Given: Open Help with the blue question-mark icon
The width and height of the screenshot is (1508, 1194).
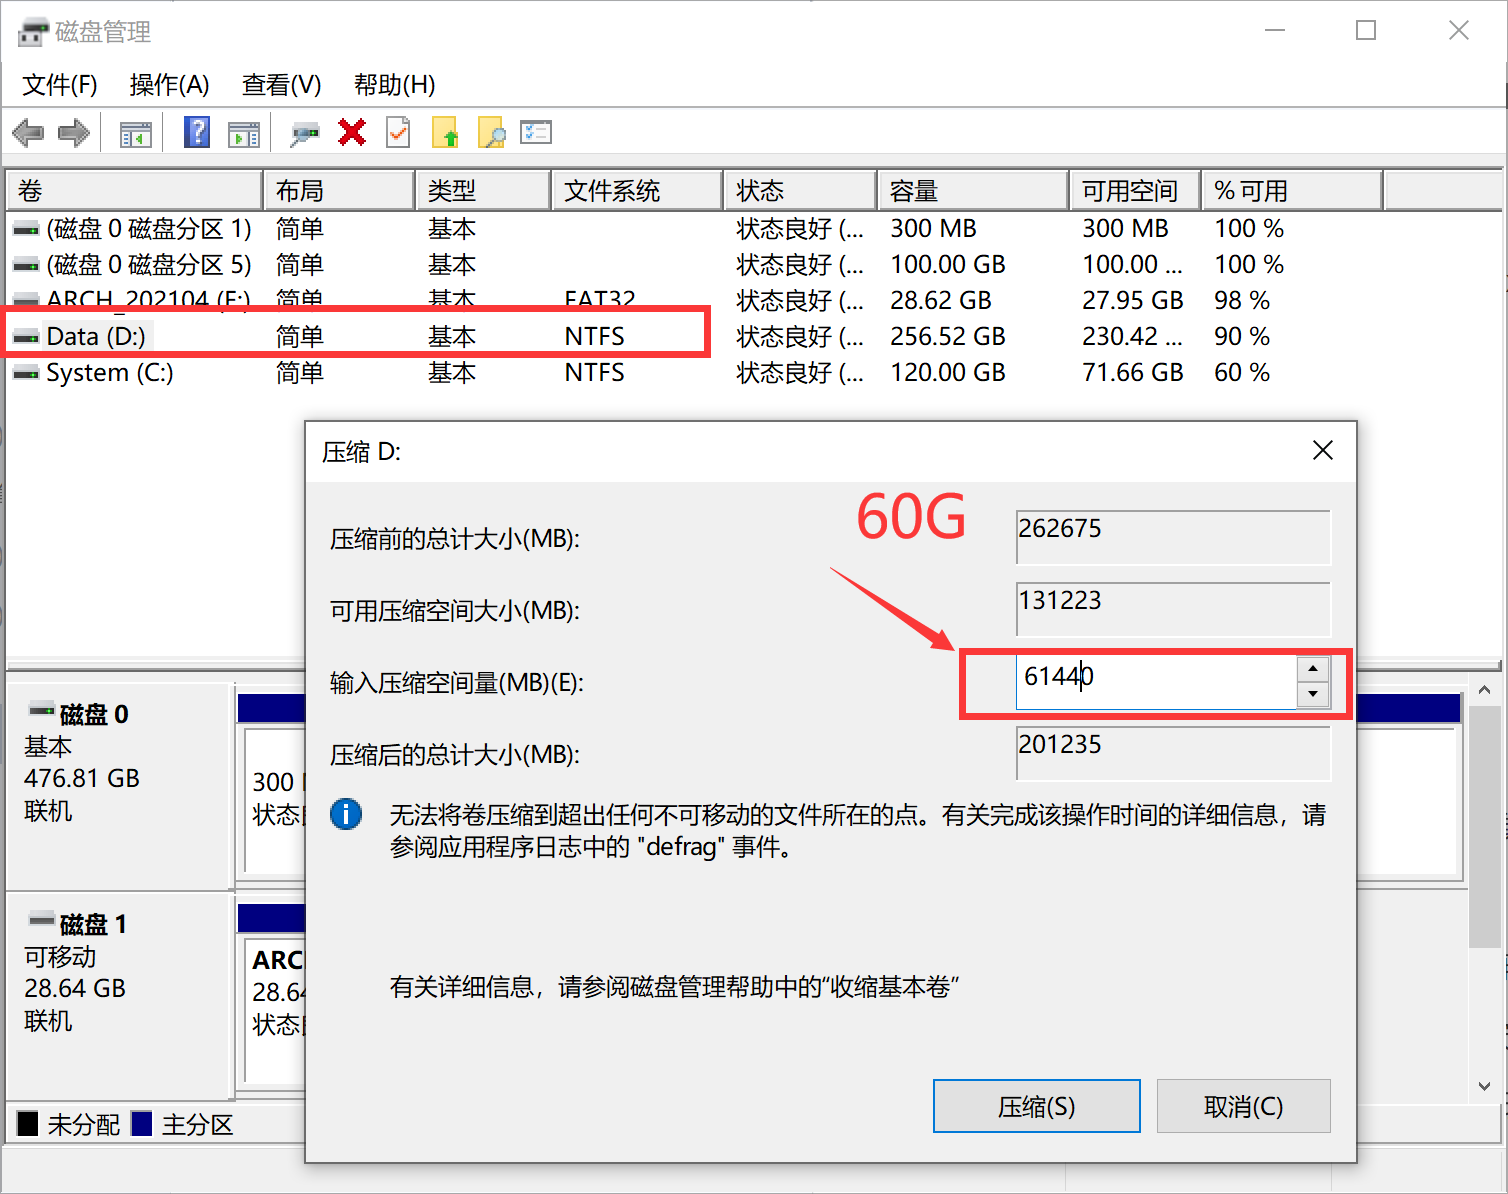Looking at the screenshot, I should coord(197,132).
